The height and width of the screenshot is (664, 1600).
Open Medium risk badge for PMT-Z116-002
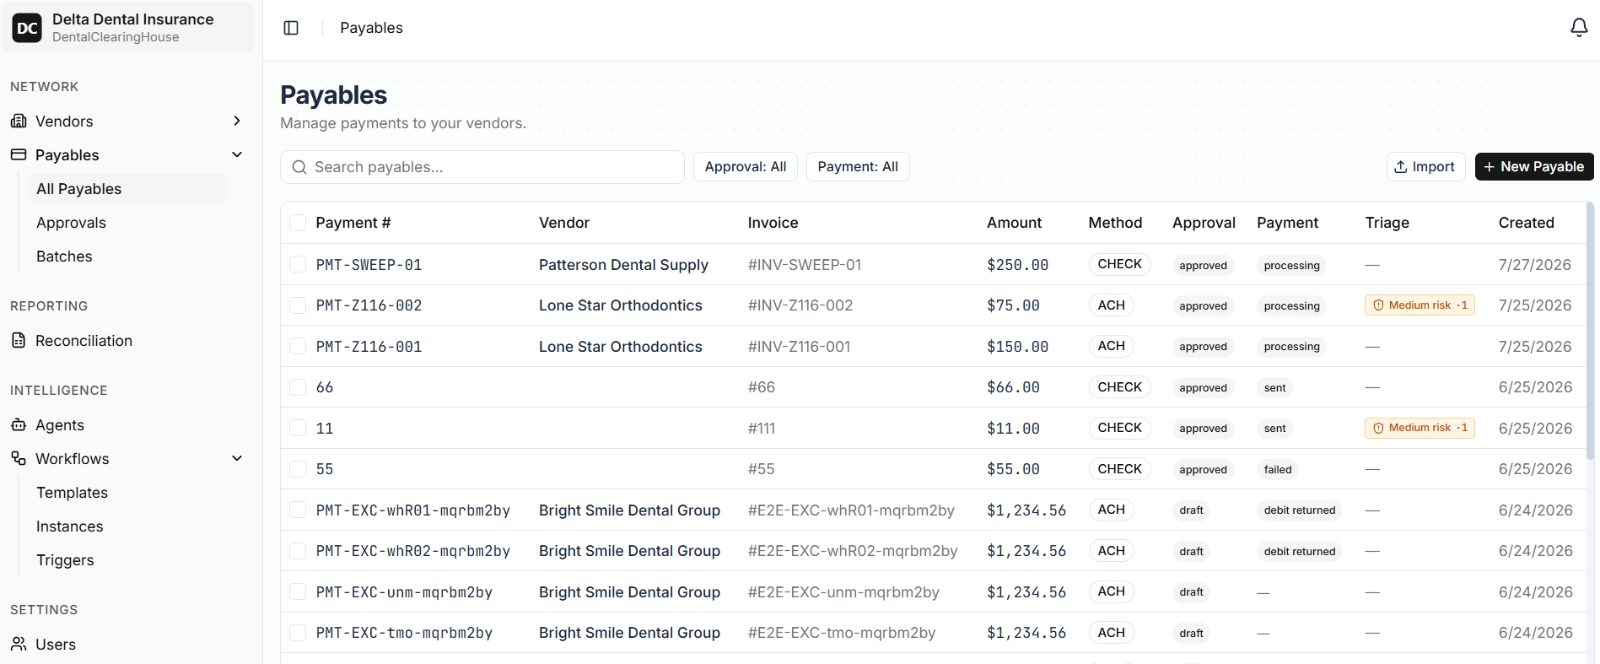[1420, 306]
